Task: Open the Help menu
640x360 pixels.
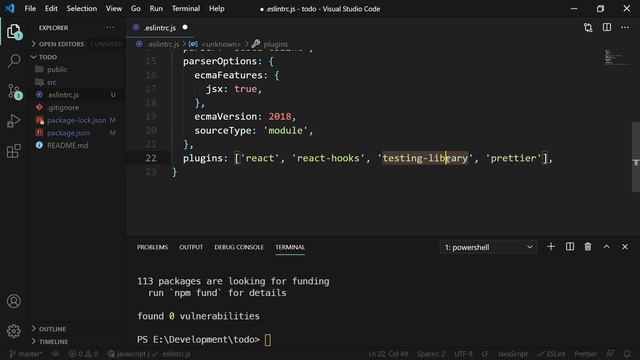Action: coord(216,9)
